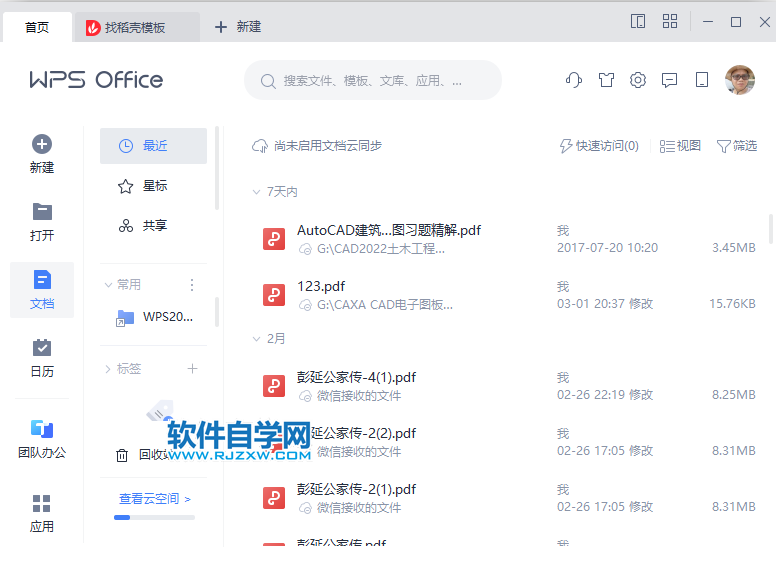Click path G:\CAD2022土木工程...
This screenshot has width=776, height=561.
pos(381,249)
